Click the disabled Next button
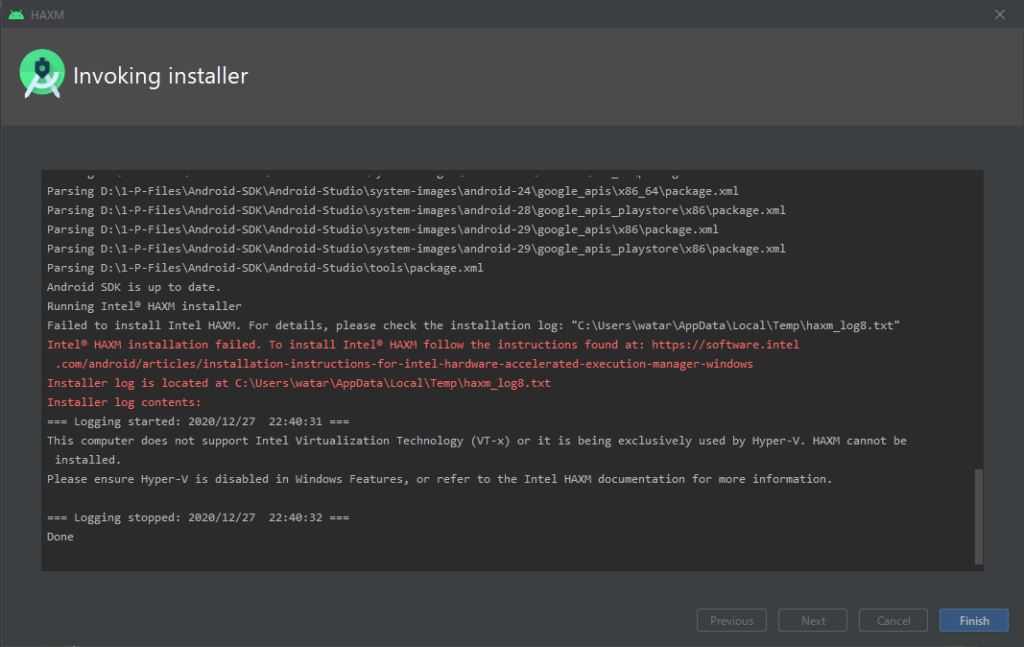 click(x=812, y=620)
